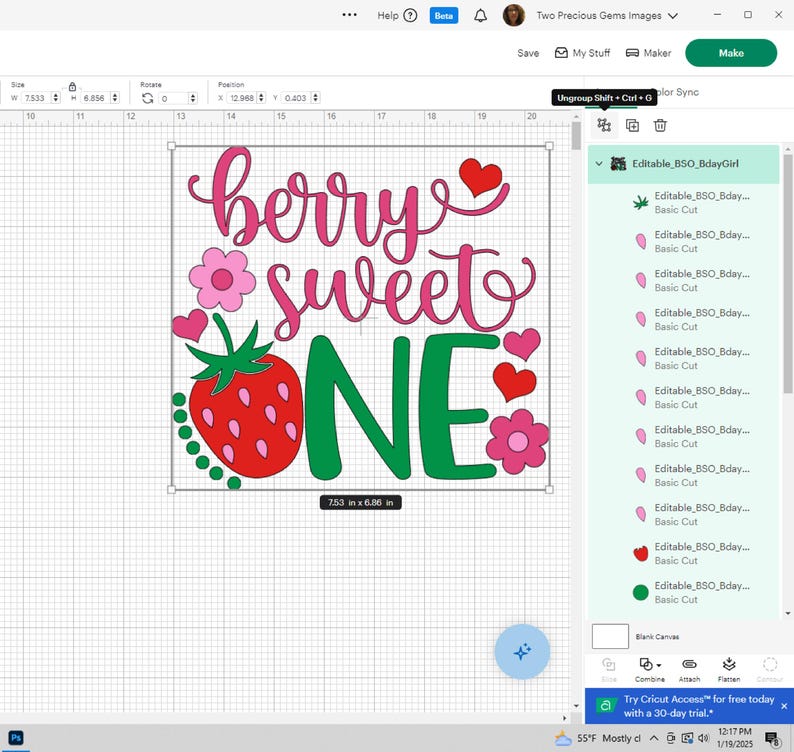Delete selected layer with trash icon
Viewport: 794px width, 752px height.
point(660,125)
